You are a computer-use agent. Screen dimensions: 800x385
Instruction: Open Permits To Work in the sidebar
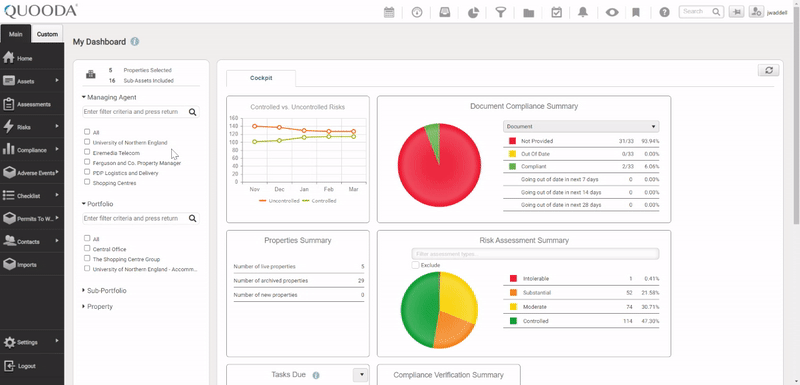point(32,219)
